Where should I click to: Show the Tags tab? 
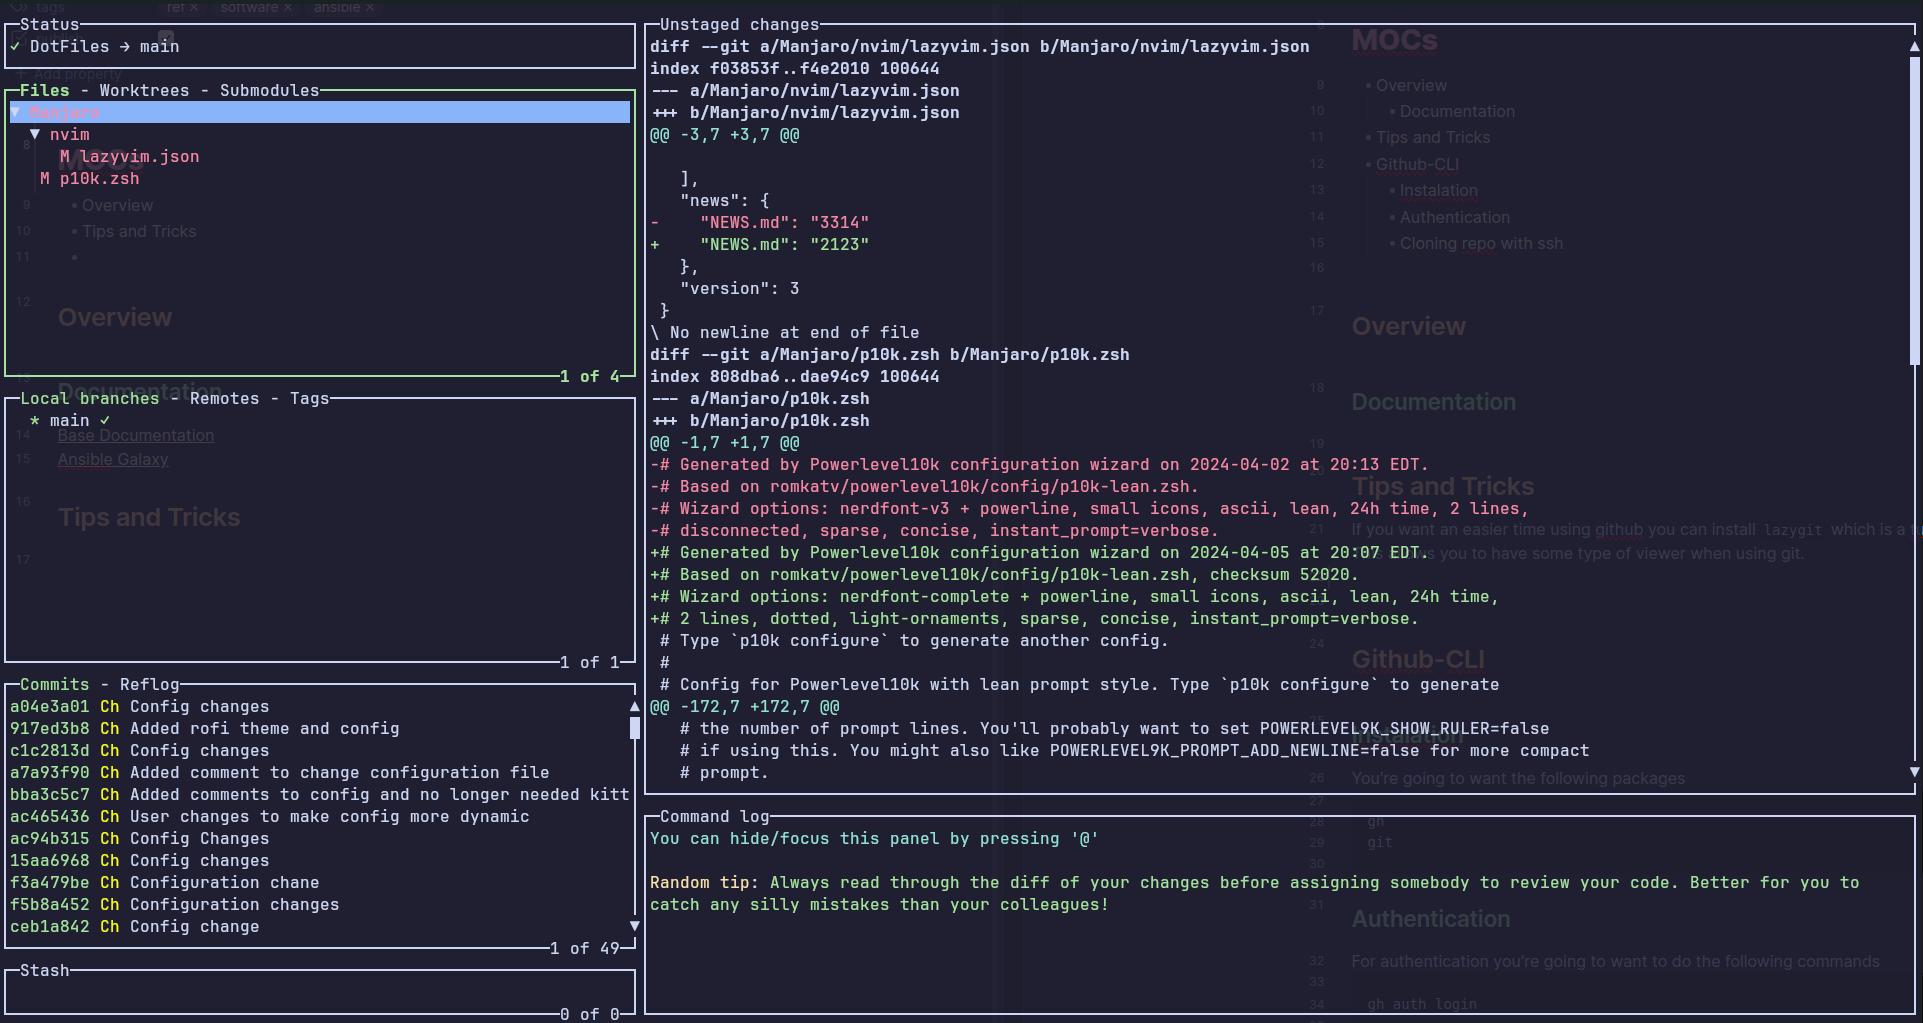pos(309,398)
